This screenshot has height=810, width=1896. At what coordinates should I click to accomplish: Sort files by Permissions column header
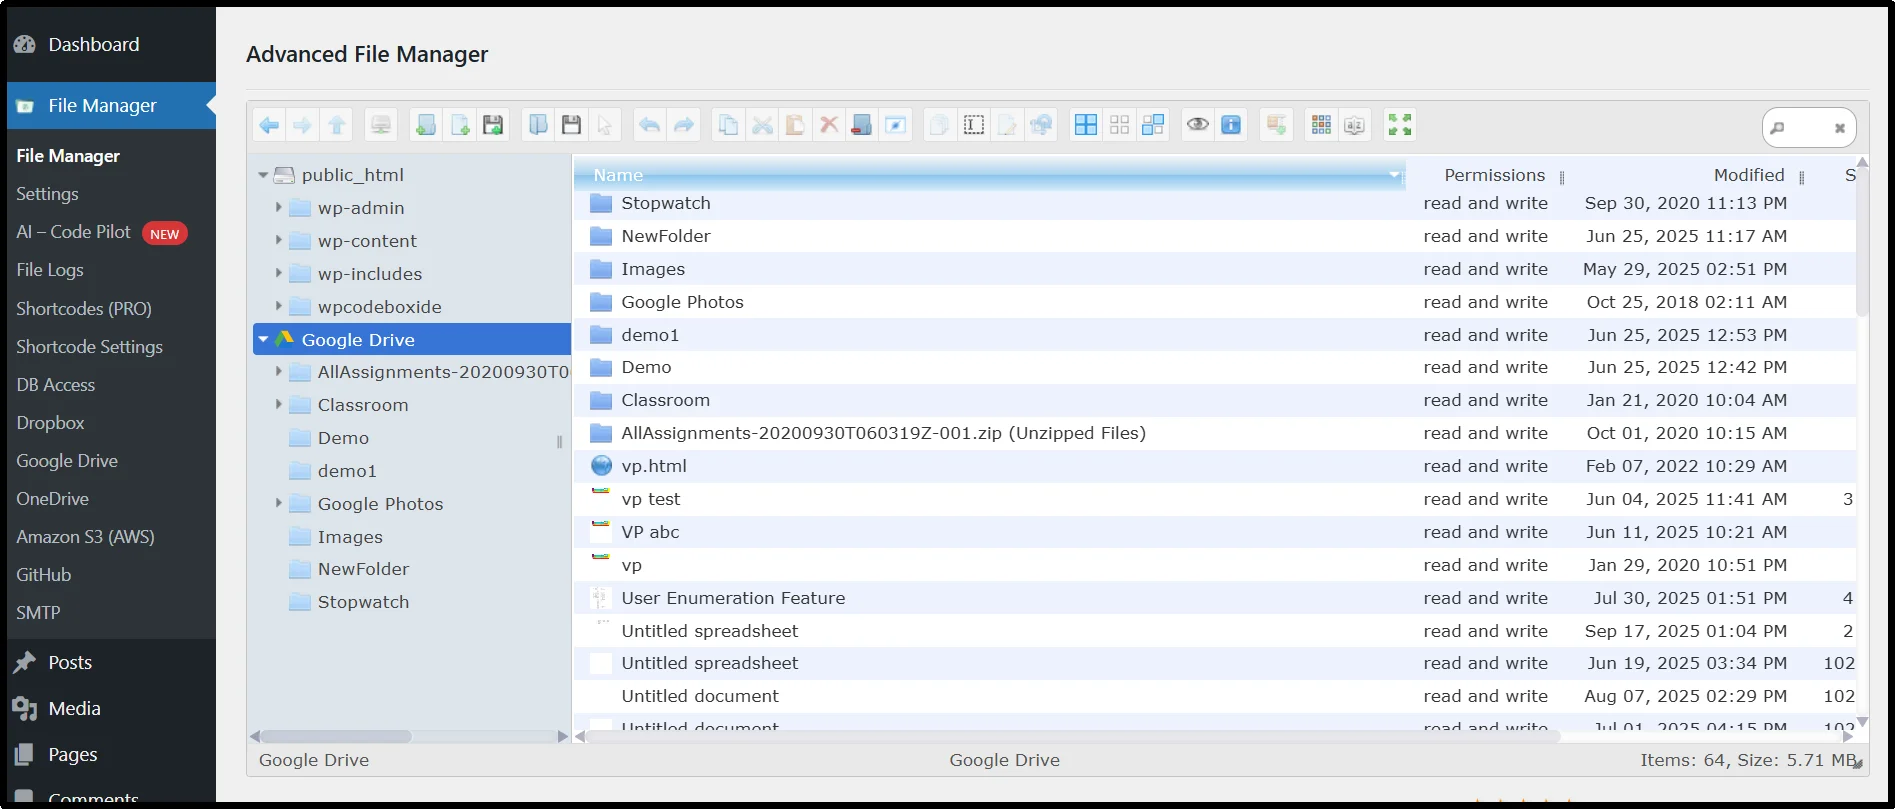[x=1494, y=175]
